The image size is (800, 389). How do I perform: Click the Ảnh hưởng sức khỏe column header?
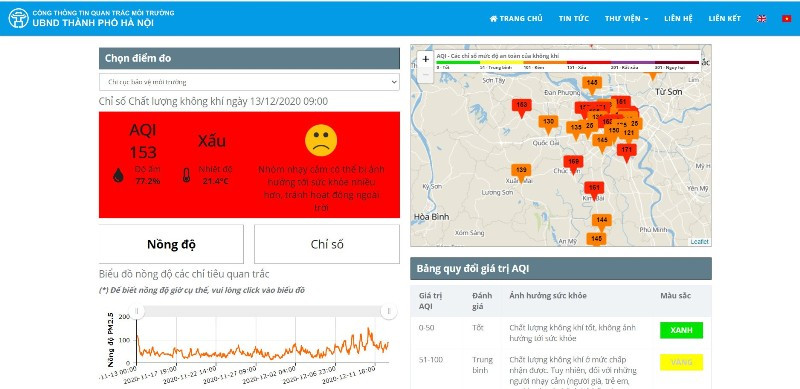pyautogui.click(x=548, y=296)
